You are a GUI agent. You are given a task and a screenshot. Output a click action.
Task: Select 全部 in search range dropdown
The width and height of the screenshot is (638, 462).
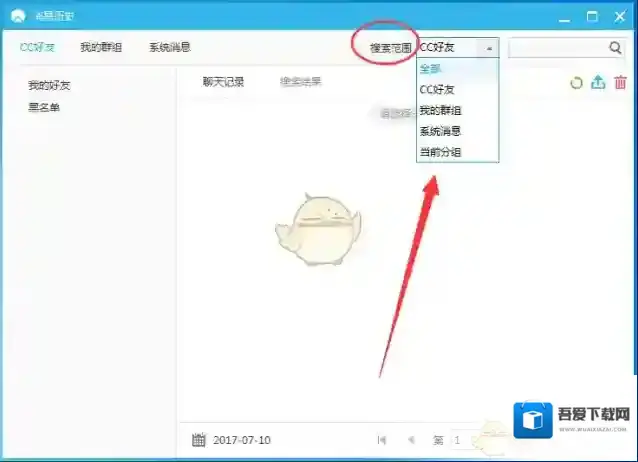[457, 69]
